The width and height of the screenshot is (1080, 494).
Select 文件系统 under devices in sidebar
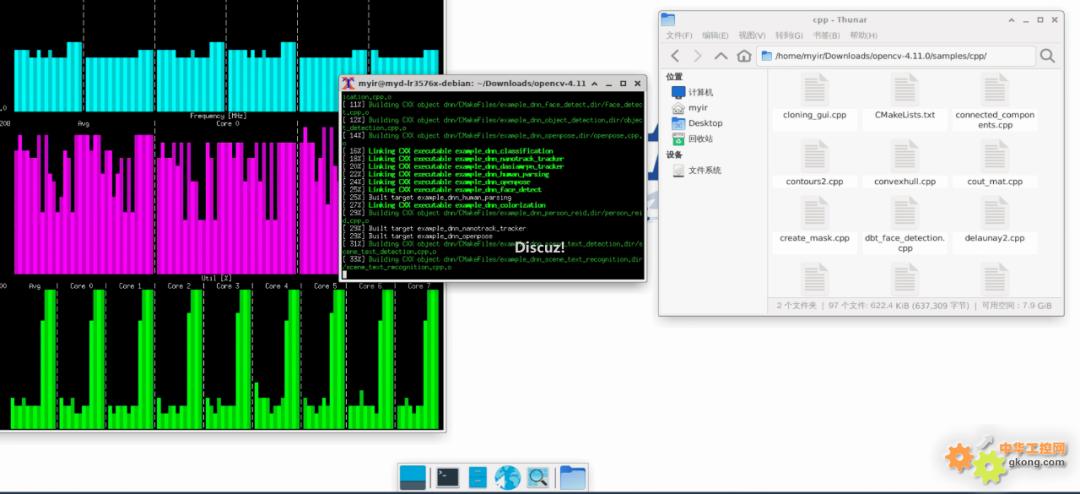pos(704,170)
